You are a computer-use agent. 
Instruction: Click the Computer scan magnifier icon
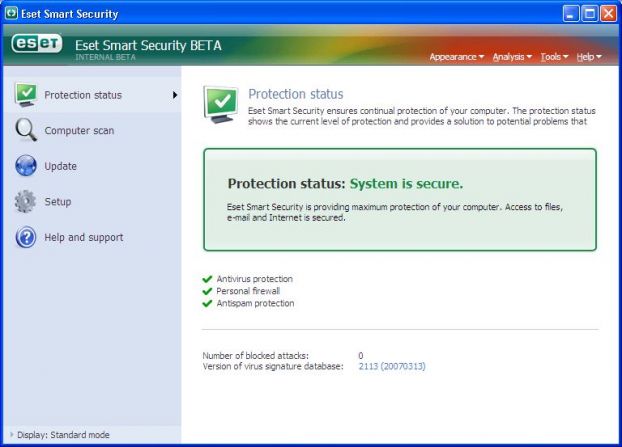pos(26,130)
